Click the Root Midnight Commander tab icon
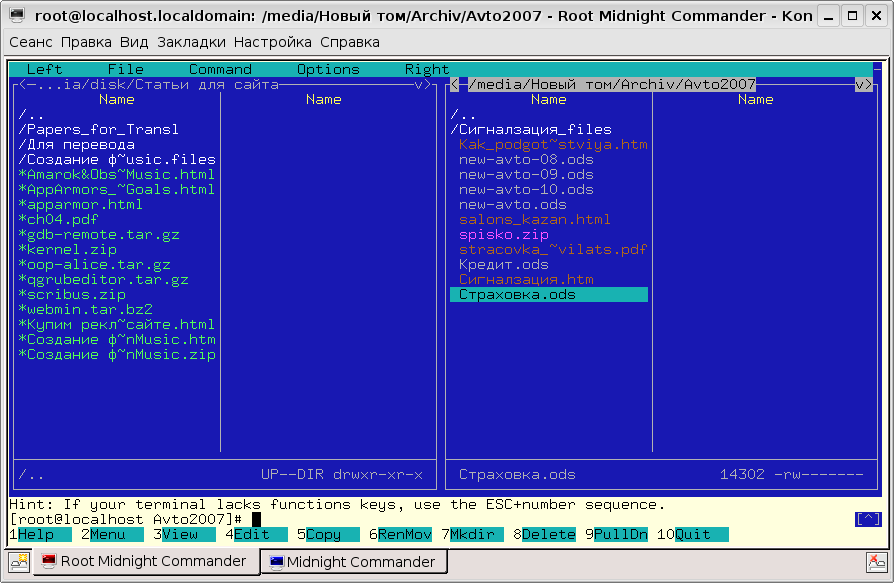 coord(48,561)
